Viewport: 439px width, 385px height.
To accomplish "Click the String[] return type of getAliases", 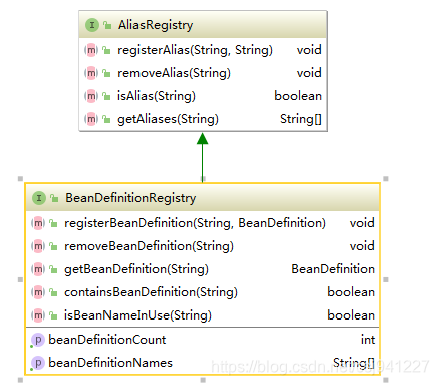I will [x=301, y=119].
